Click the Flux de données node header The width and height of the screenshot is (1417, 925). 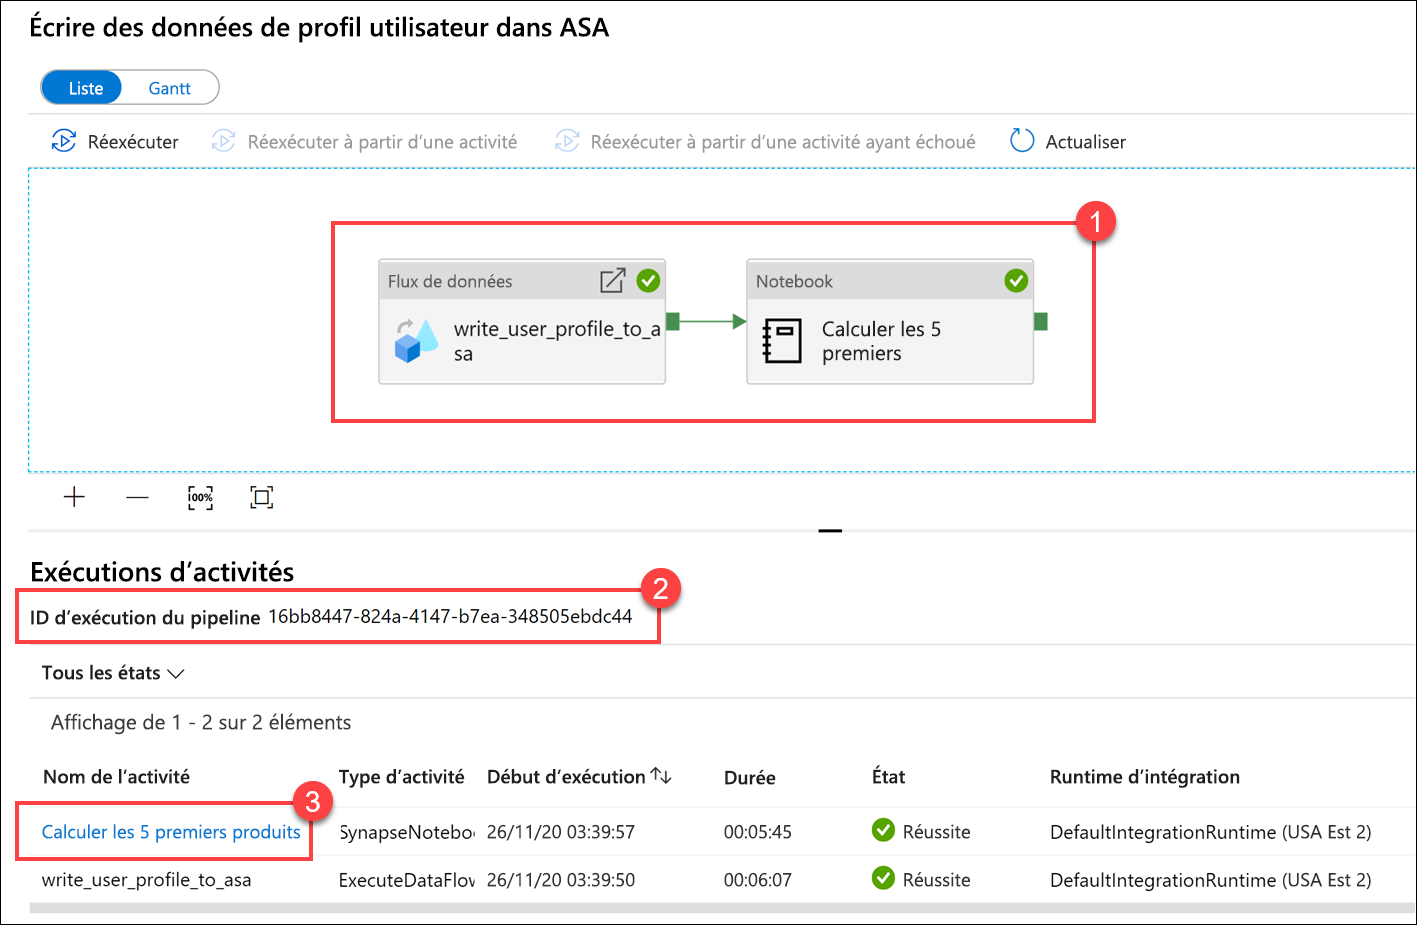click(522, 281)
